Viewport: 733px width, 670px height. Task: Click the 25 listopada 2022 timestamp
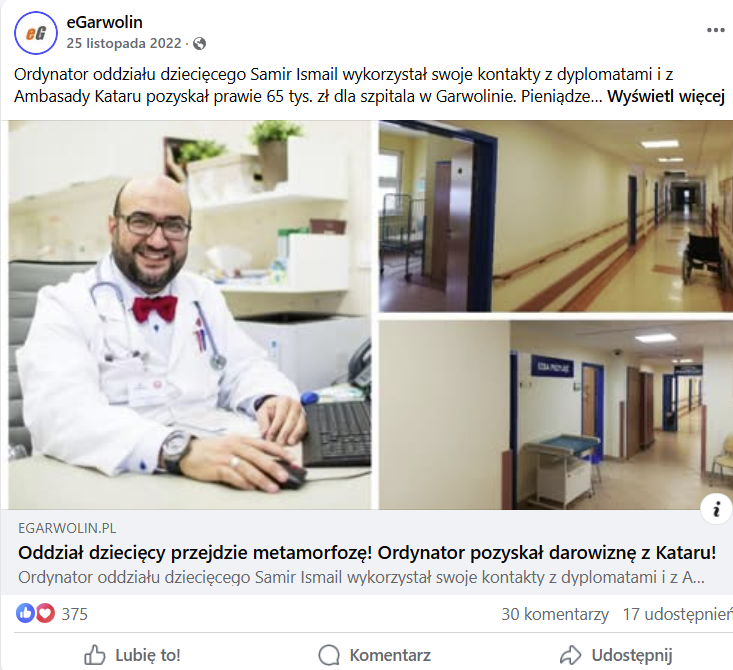124,43
